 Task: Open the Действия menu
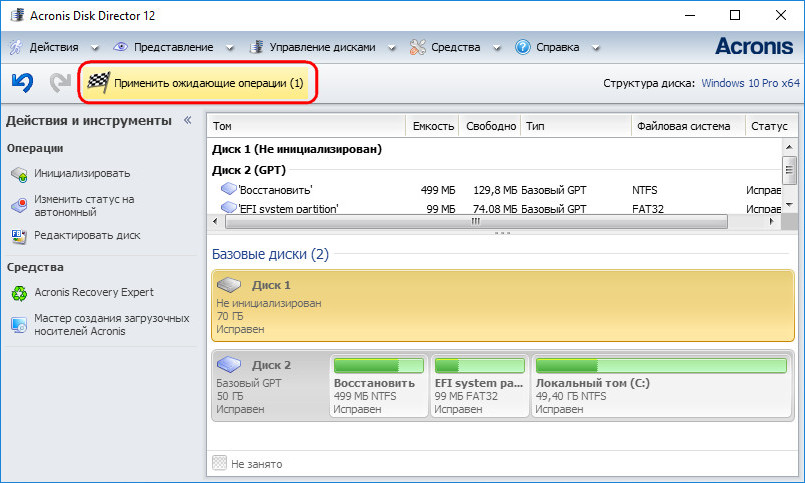tap(54, 47)
